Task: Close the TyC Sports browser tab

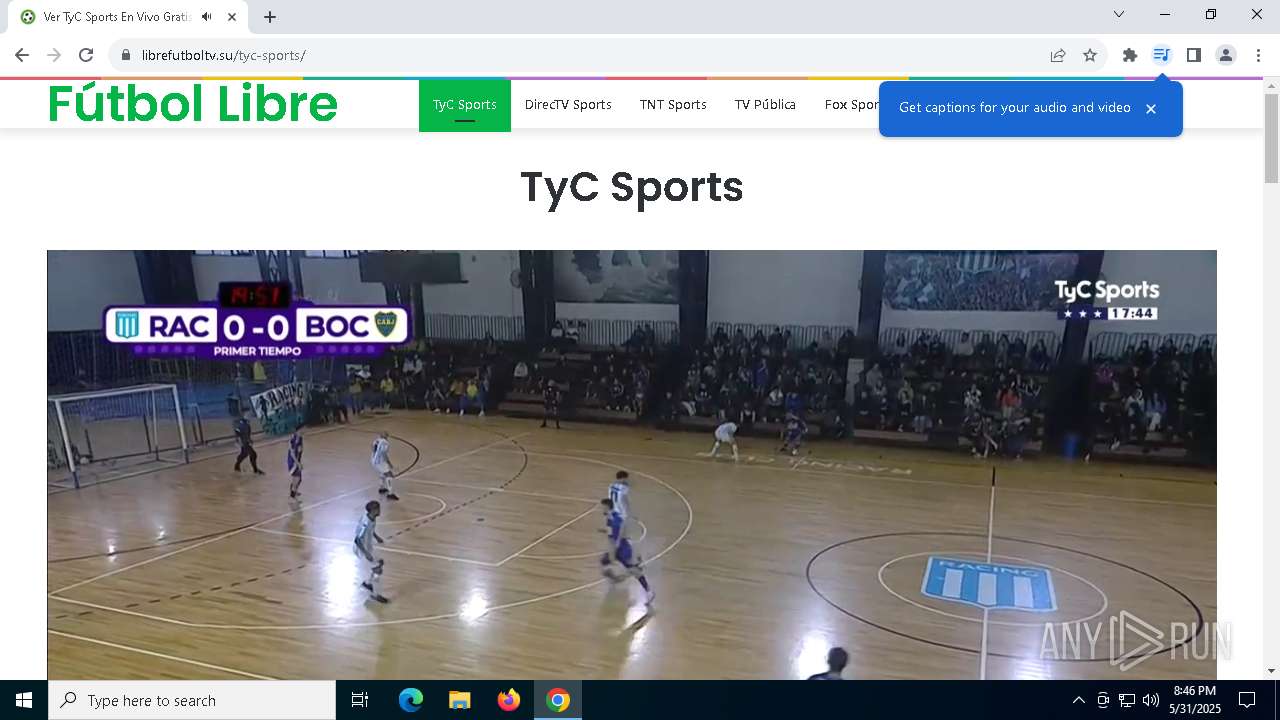Action: [x=232, y=17]
